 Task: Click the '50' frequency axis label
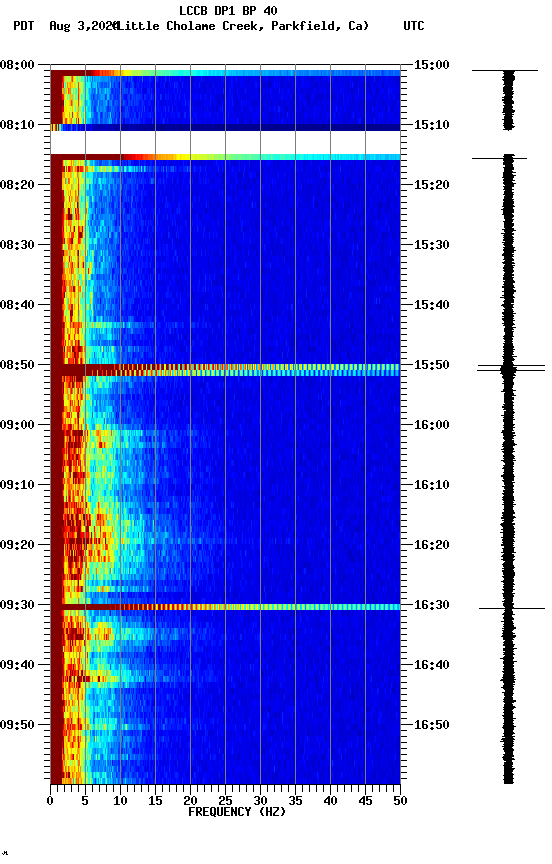pyautogui.click(x=400, y=801)
